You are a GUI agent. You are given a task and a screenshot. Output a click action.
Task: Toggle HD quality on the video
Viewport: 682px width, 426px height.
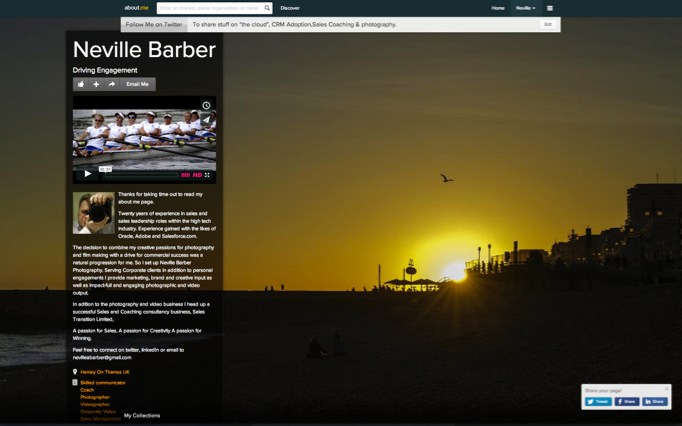coord(197,175)
